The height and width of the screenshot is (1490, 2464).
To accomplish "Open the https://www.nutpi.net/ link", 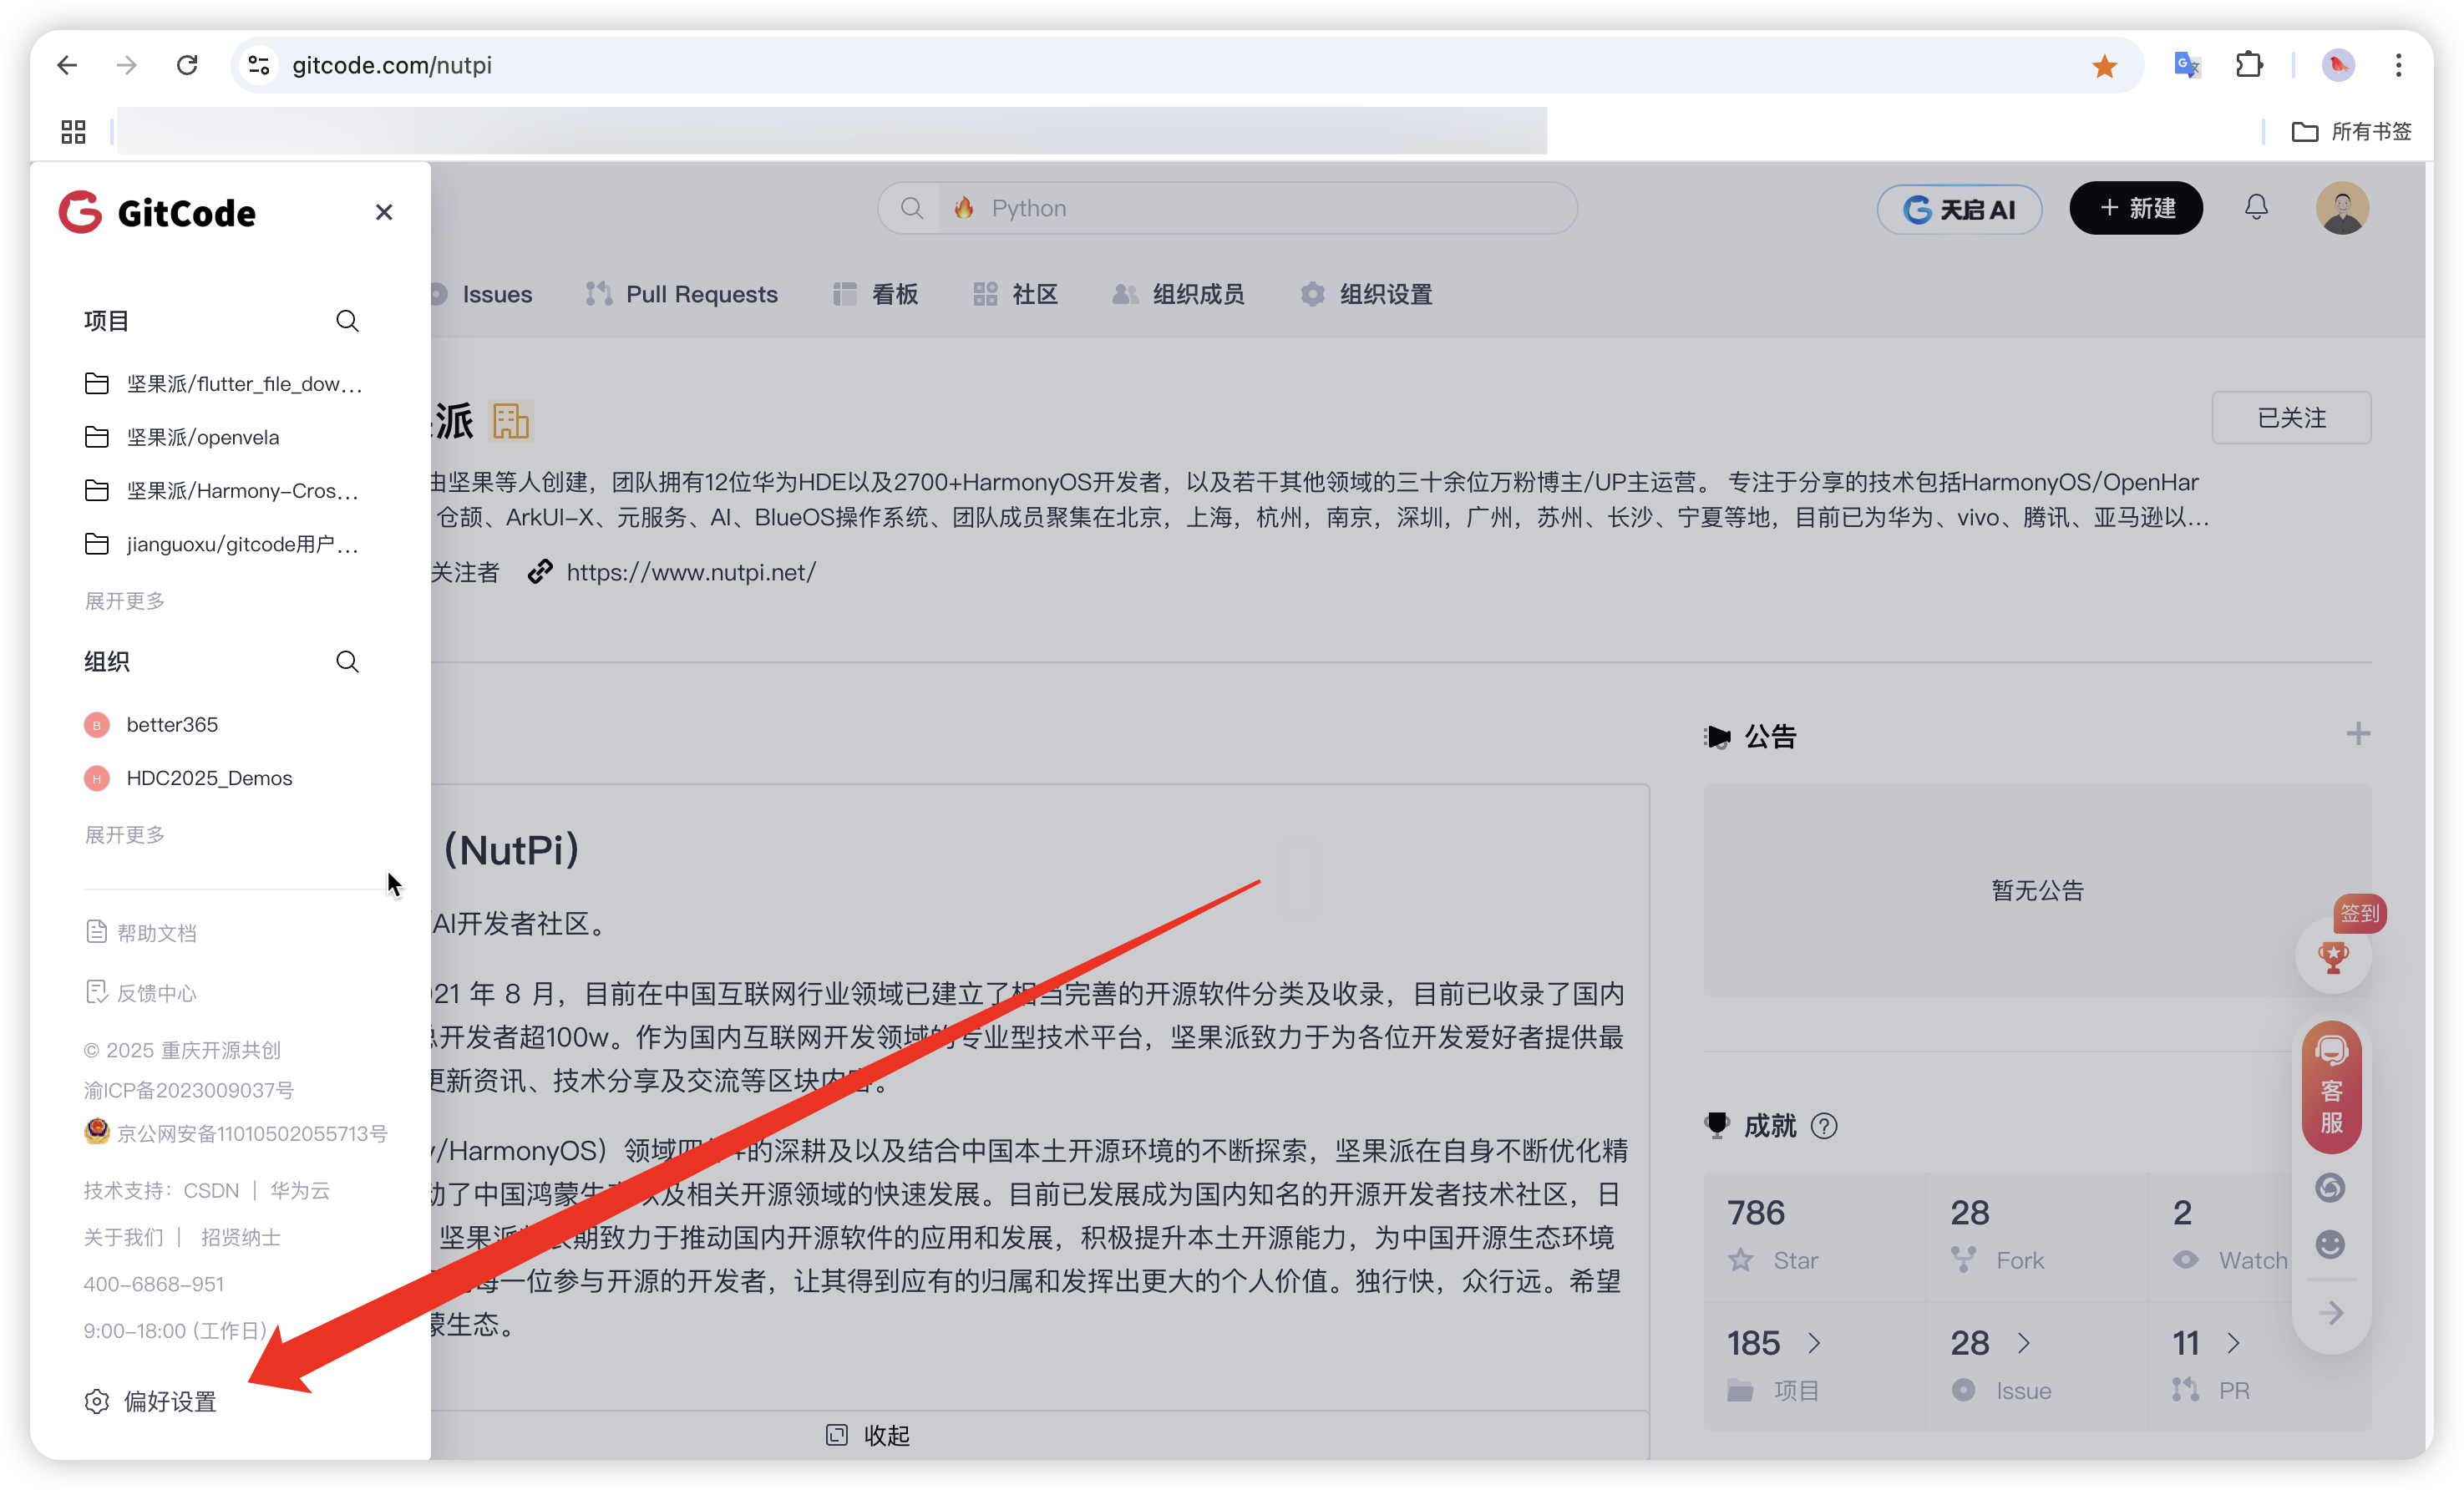I will [691, 572].
